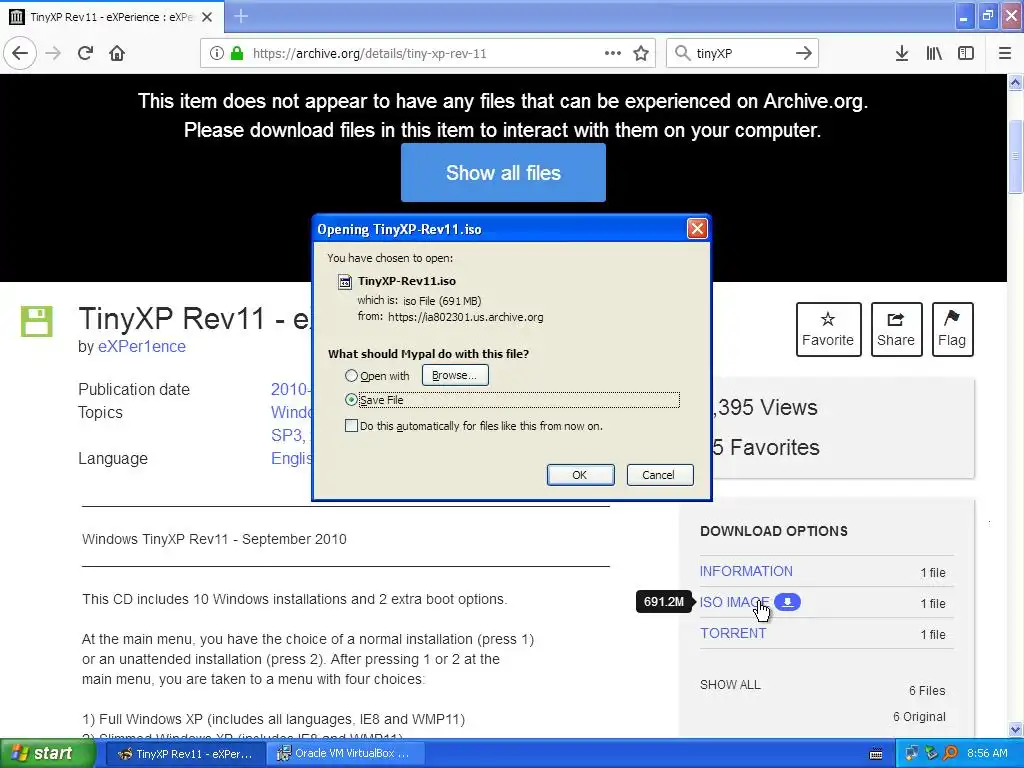Click the green secure padlock icon
The width and height of the screenshot is (1024, 768).
pyautogui.click(x=236, y=53)
